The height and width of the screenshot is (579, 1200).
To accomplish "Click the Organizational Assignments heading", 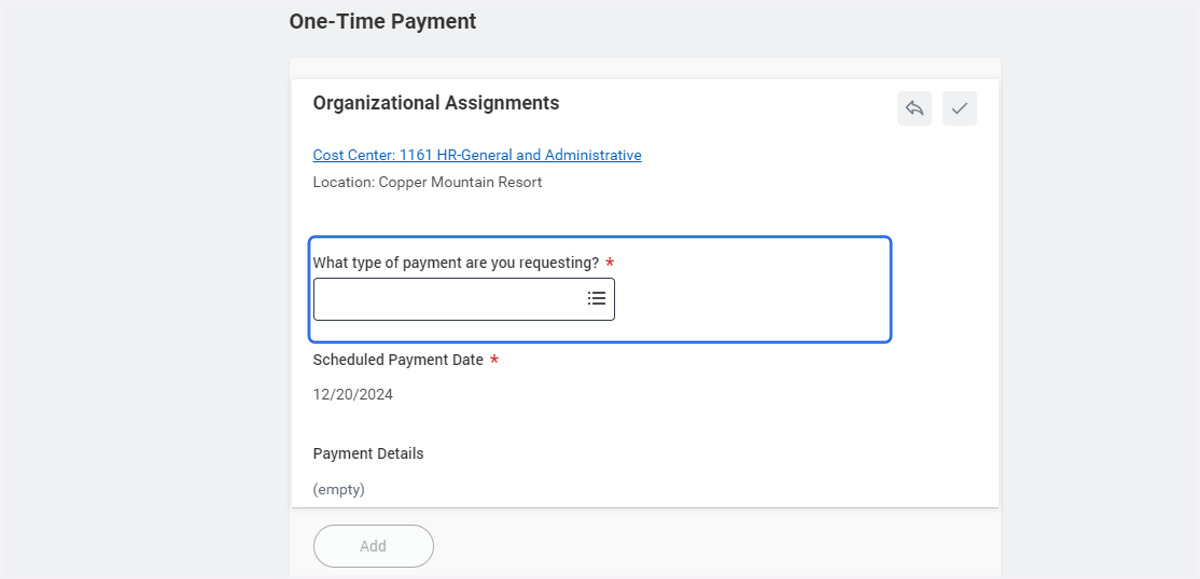I will (436, 103).
